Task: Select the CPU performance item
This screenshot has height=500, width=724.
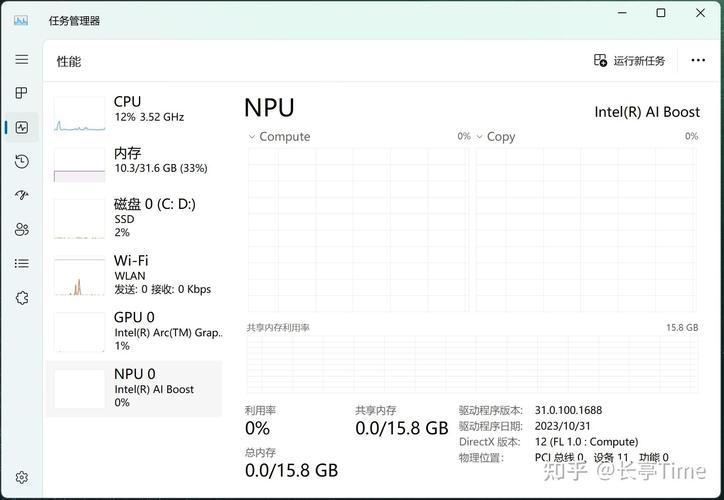Action: (x=134, y=114)
